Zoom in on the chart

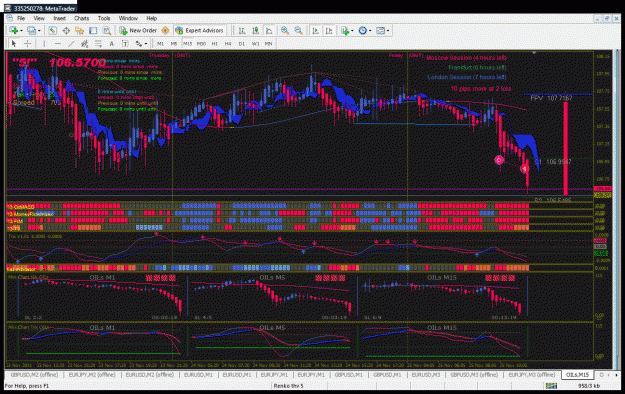click(285, 30)
